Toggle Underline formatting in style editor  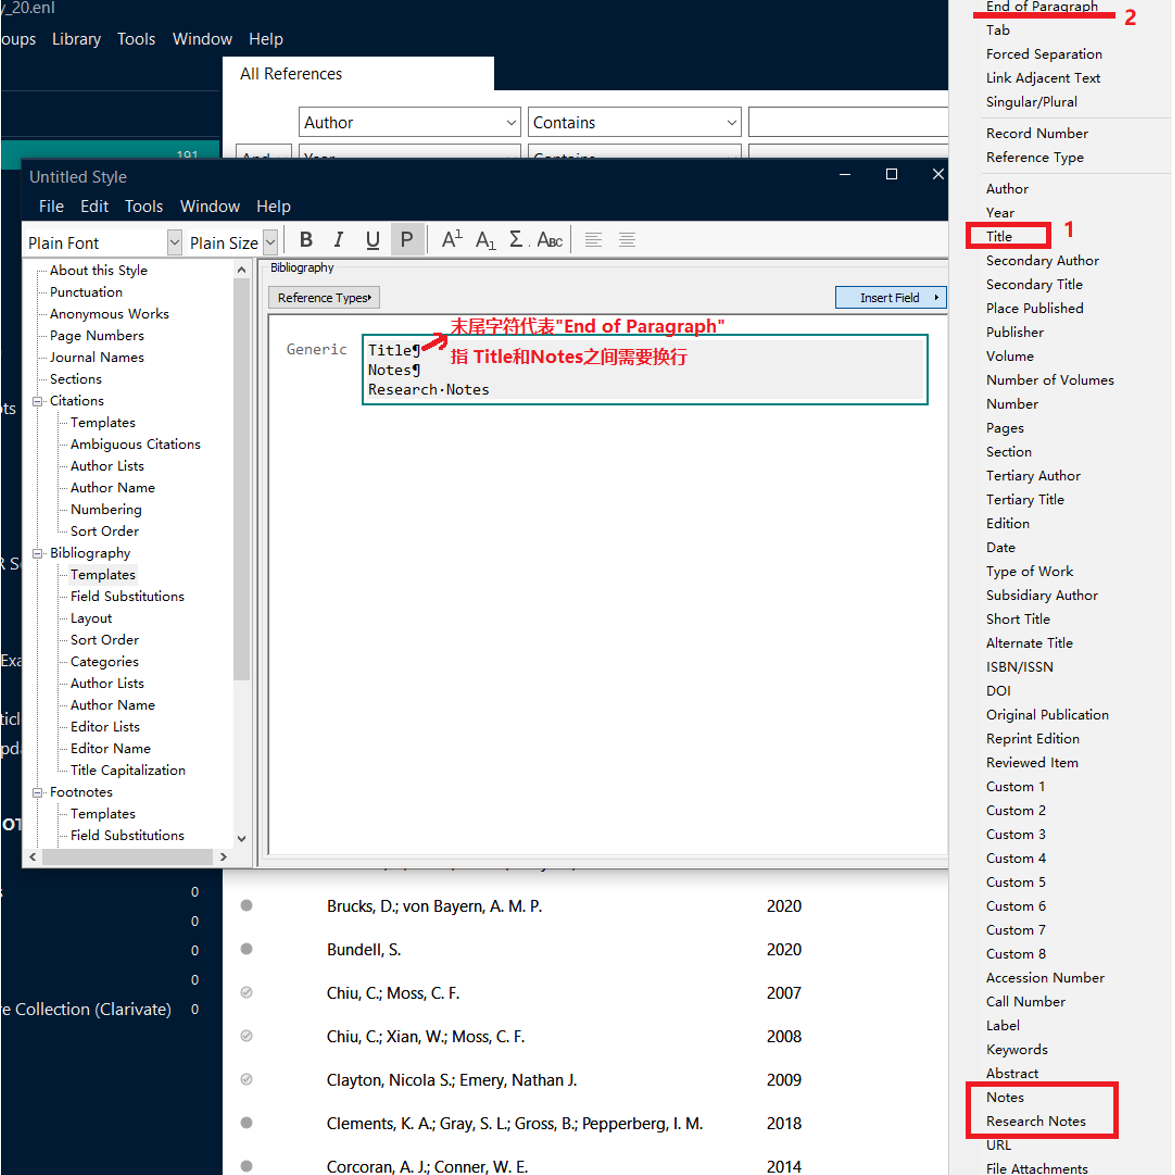tap(372, 240)
